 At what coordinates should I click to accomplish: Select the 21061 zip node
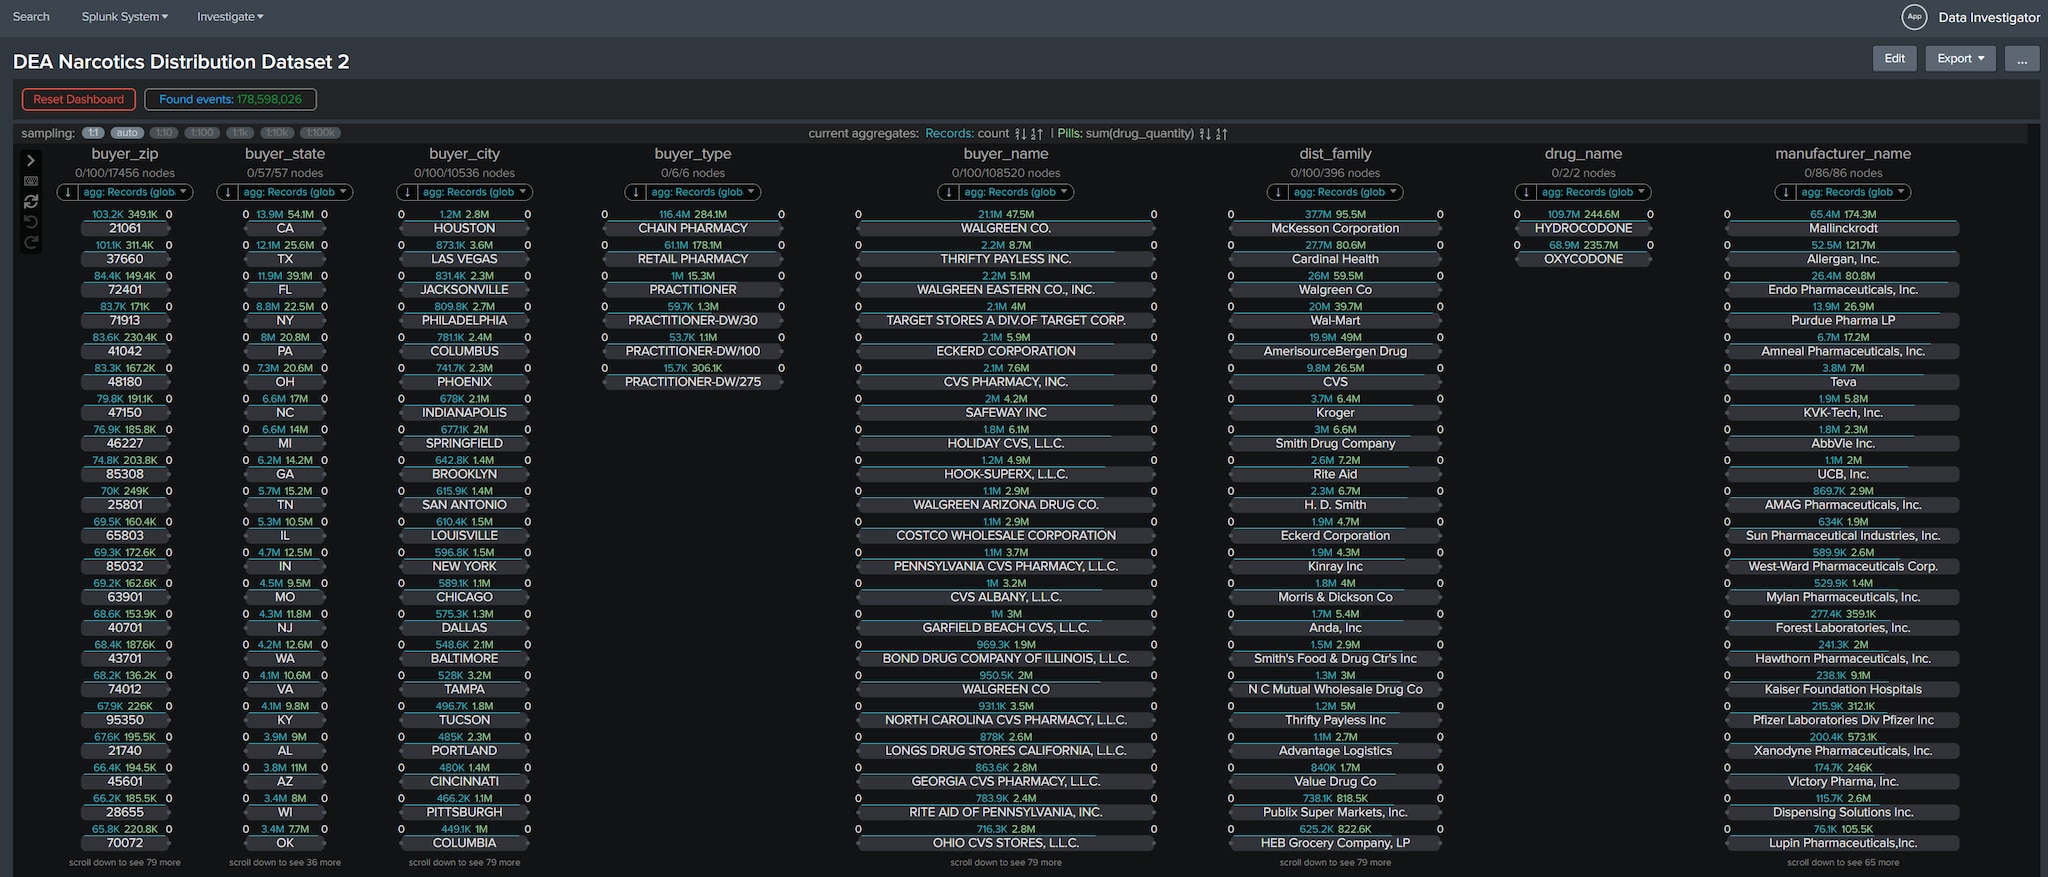[x=125, y=229]
